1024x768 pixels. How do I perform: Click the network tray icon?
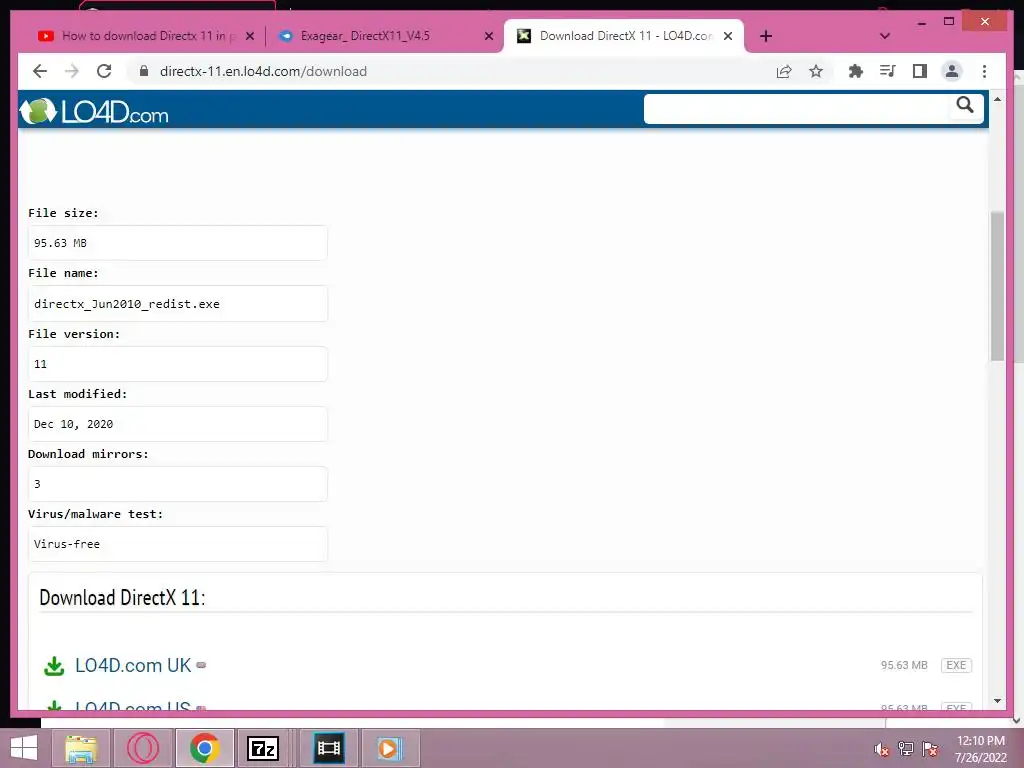tap(906, 748)
